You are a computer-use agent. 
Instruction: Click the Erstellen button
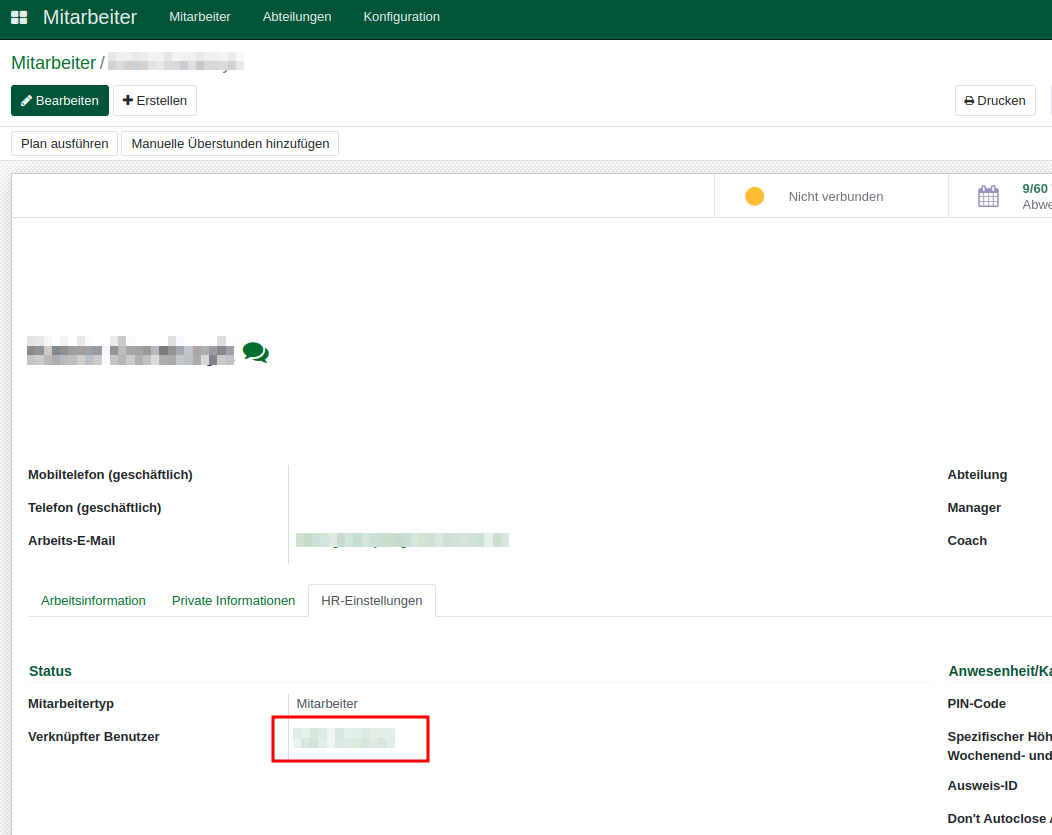pyautogui.click(x=155, y=101)
